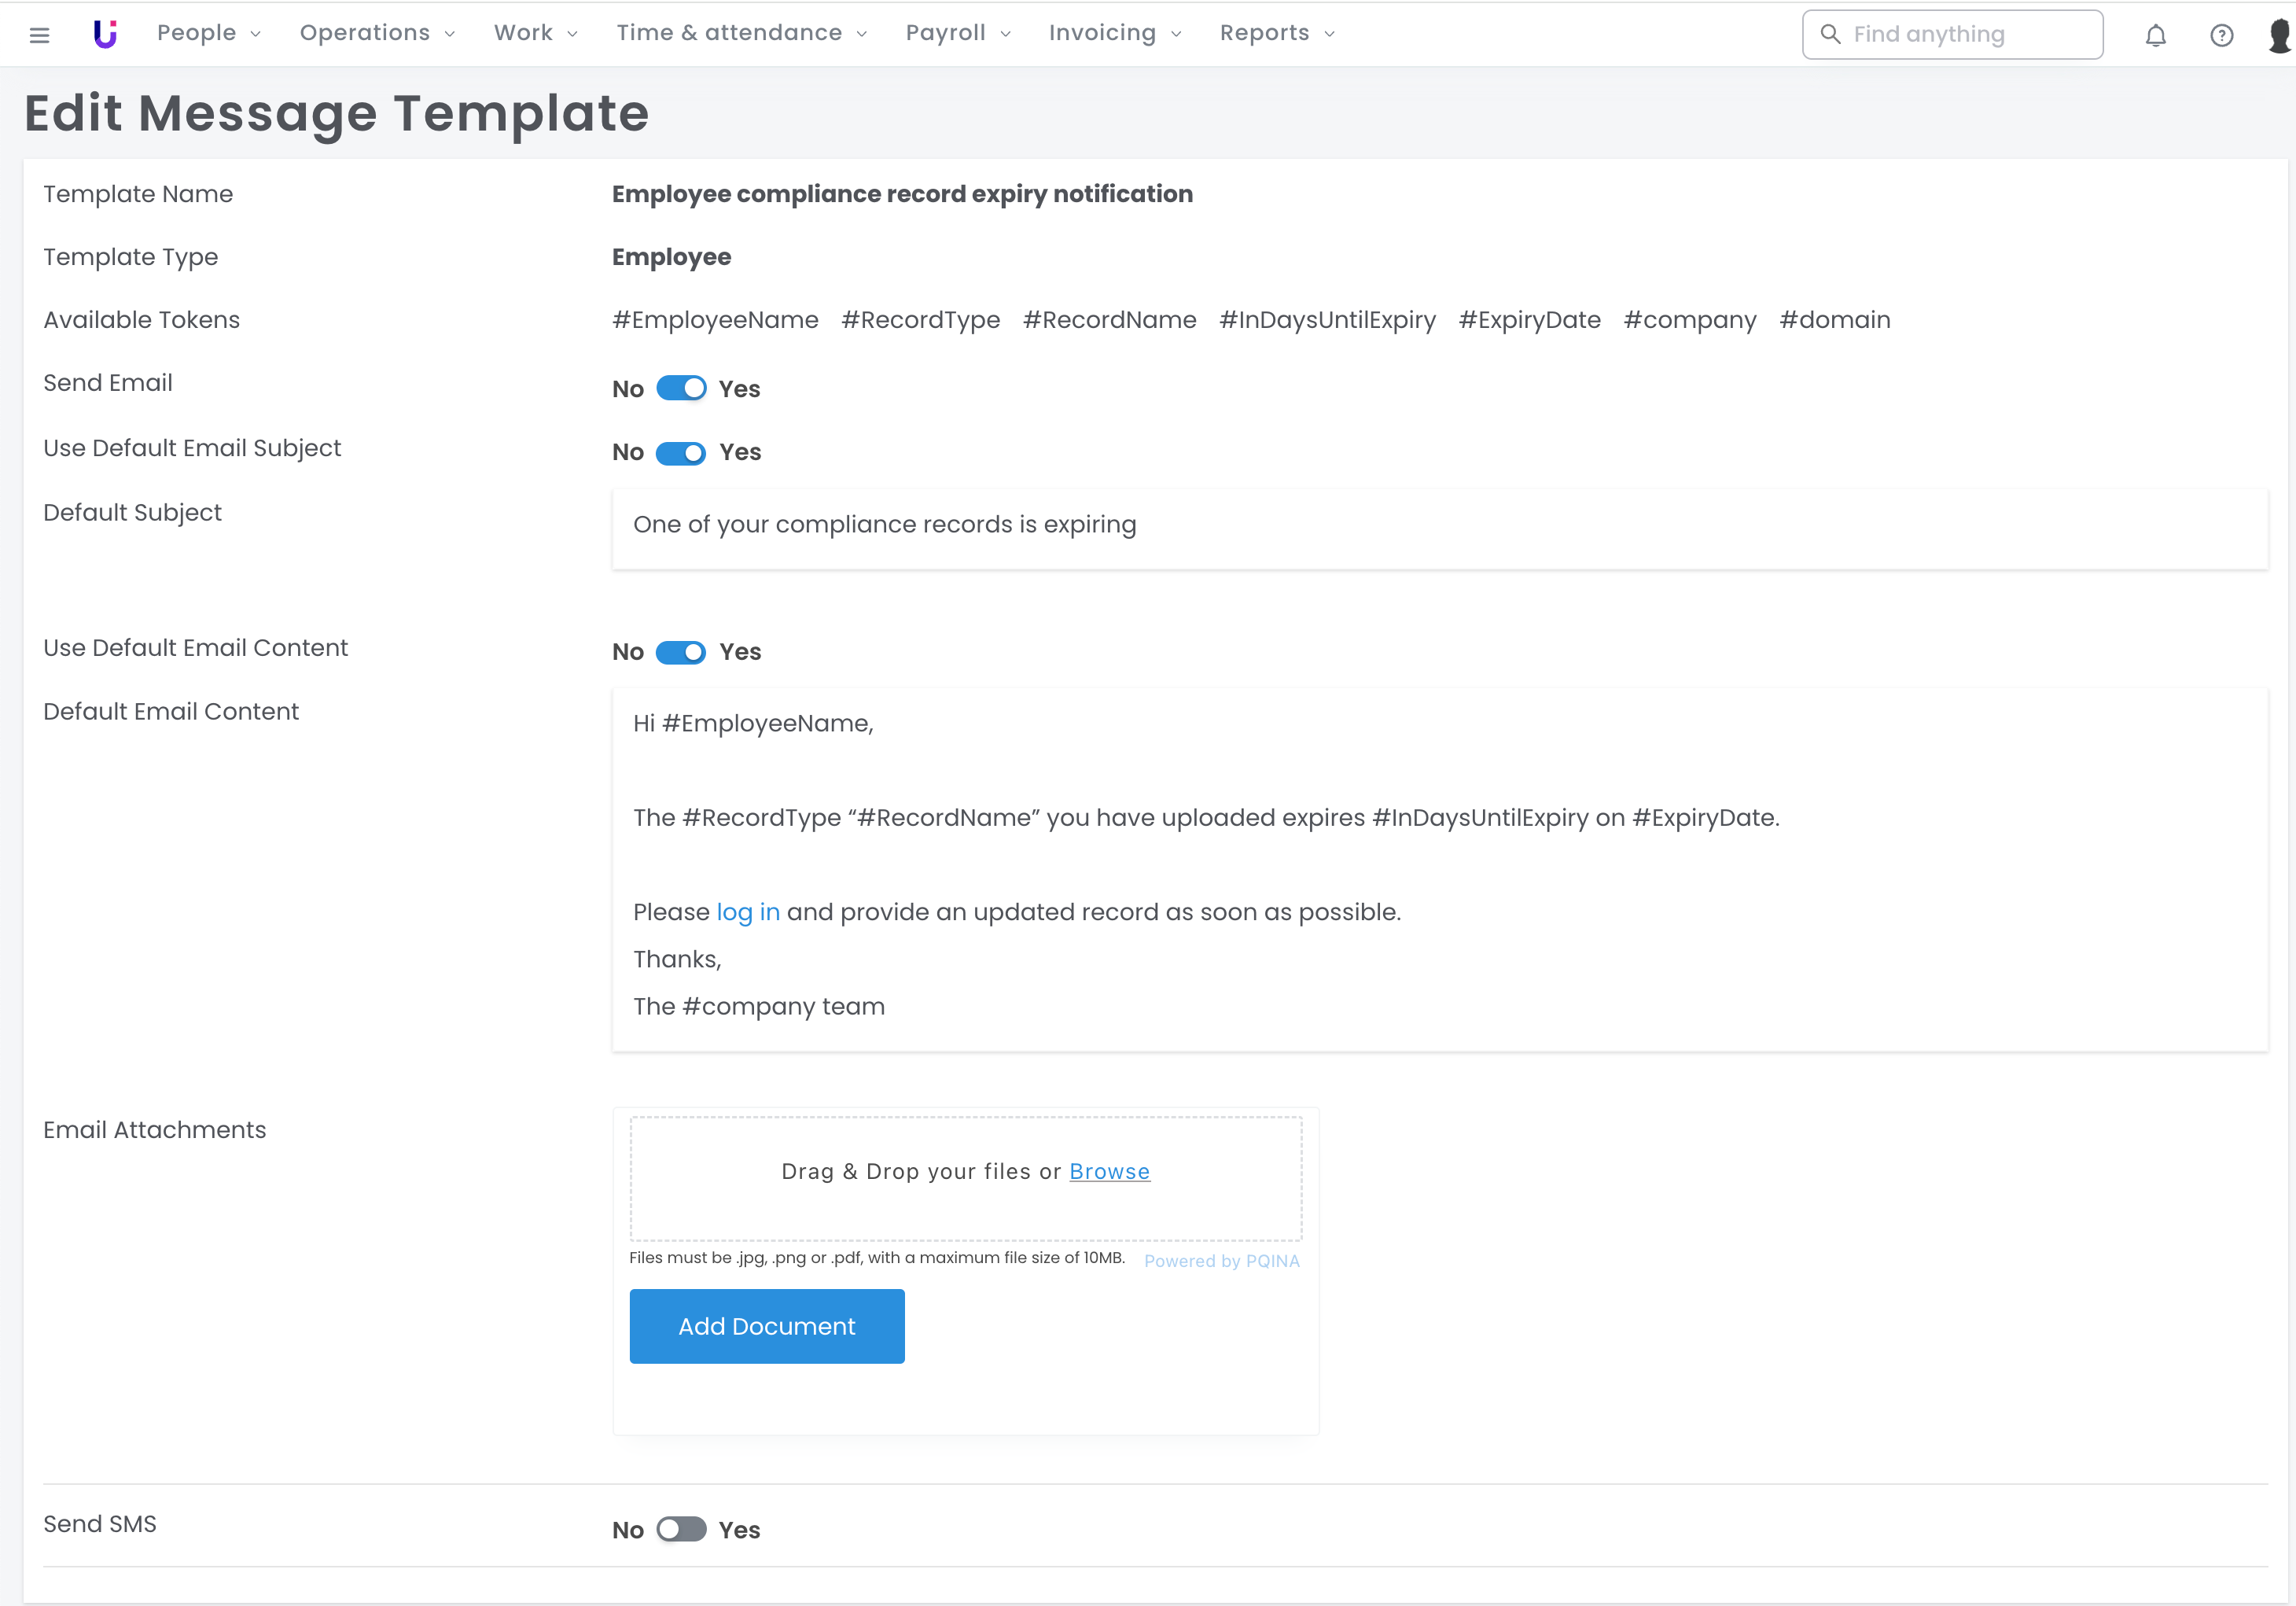This screenshot has width=2296, height=1606.
Task: Click the Powered by PQINA link
Action: [1221, 1261]
